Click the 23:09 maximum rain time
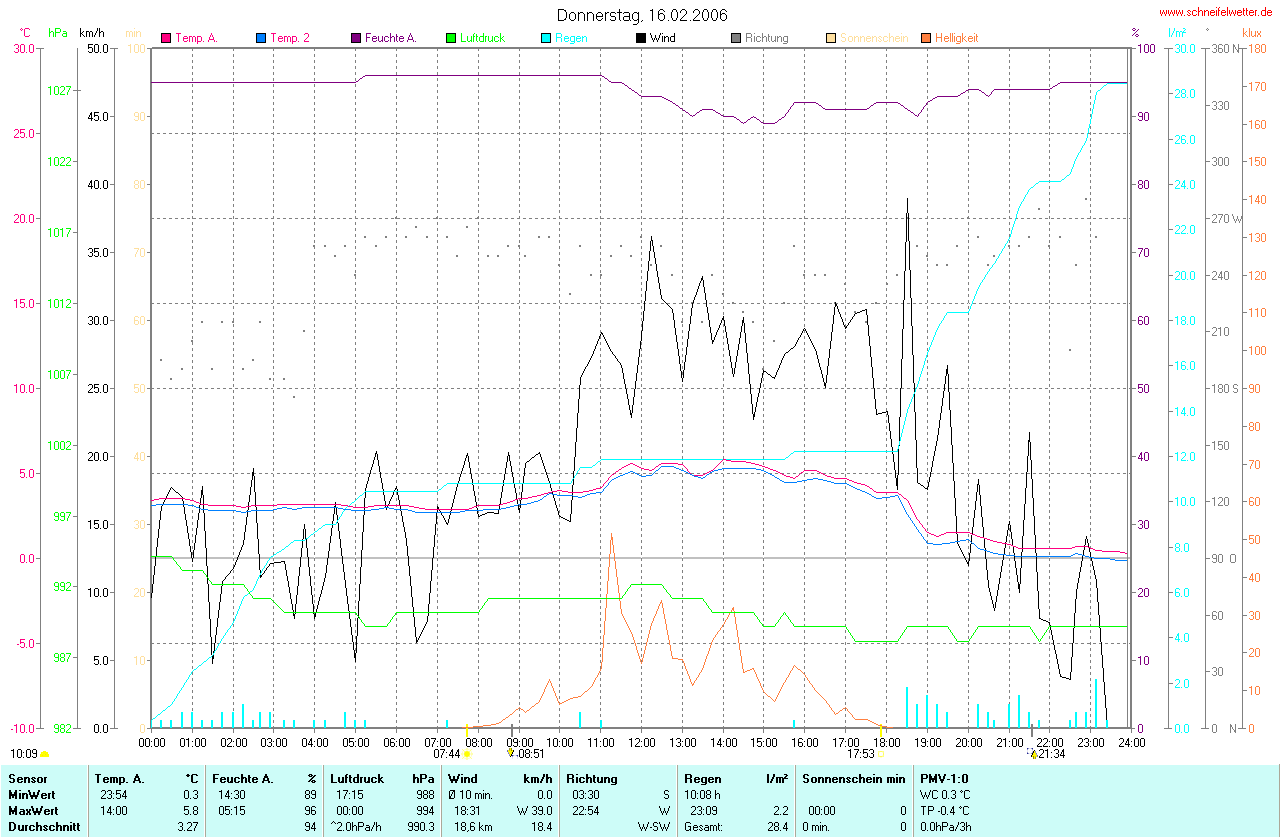 (x=704, y=810)
